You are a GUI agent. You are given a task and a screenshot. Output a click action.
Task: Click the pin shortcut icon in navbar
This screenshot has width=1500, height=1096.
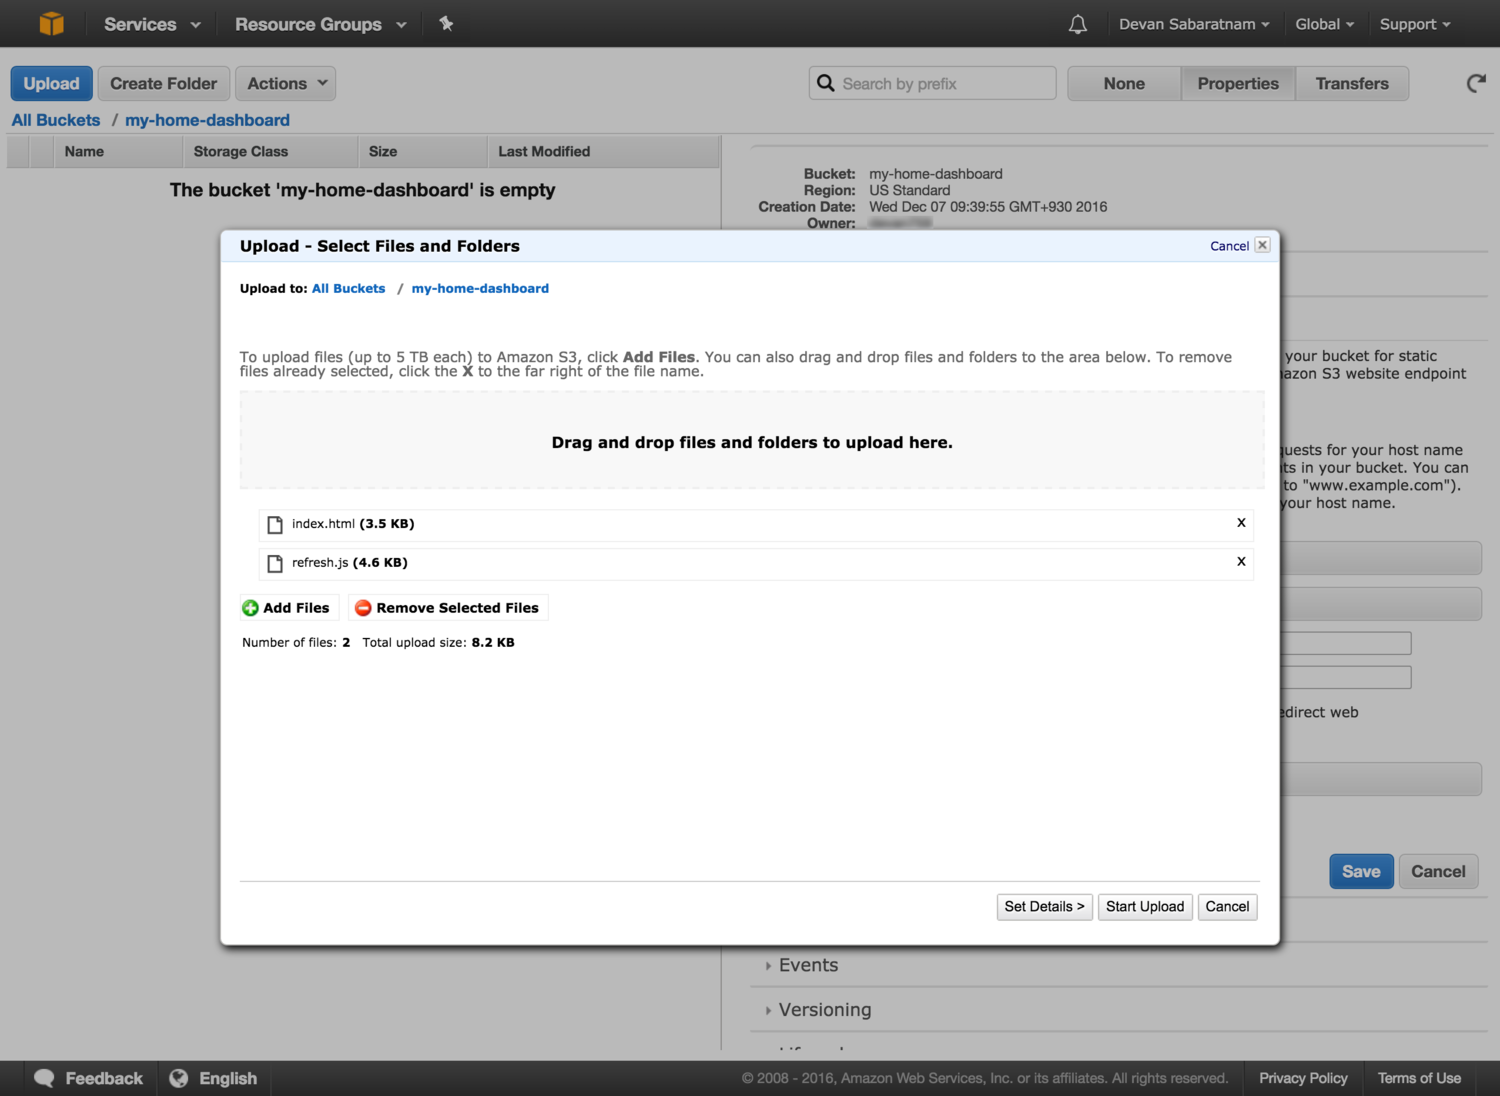(x=446, y=24)
